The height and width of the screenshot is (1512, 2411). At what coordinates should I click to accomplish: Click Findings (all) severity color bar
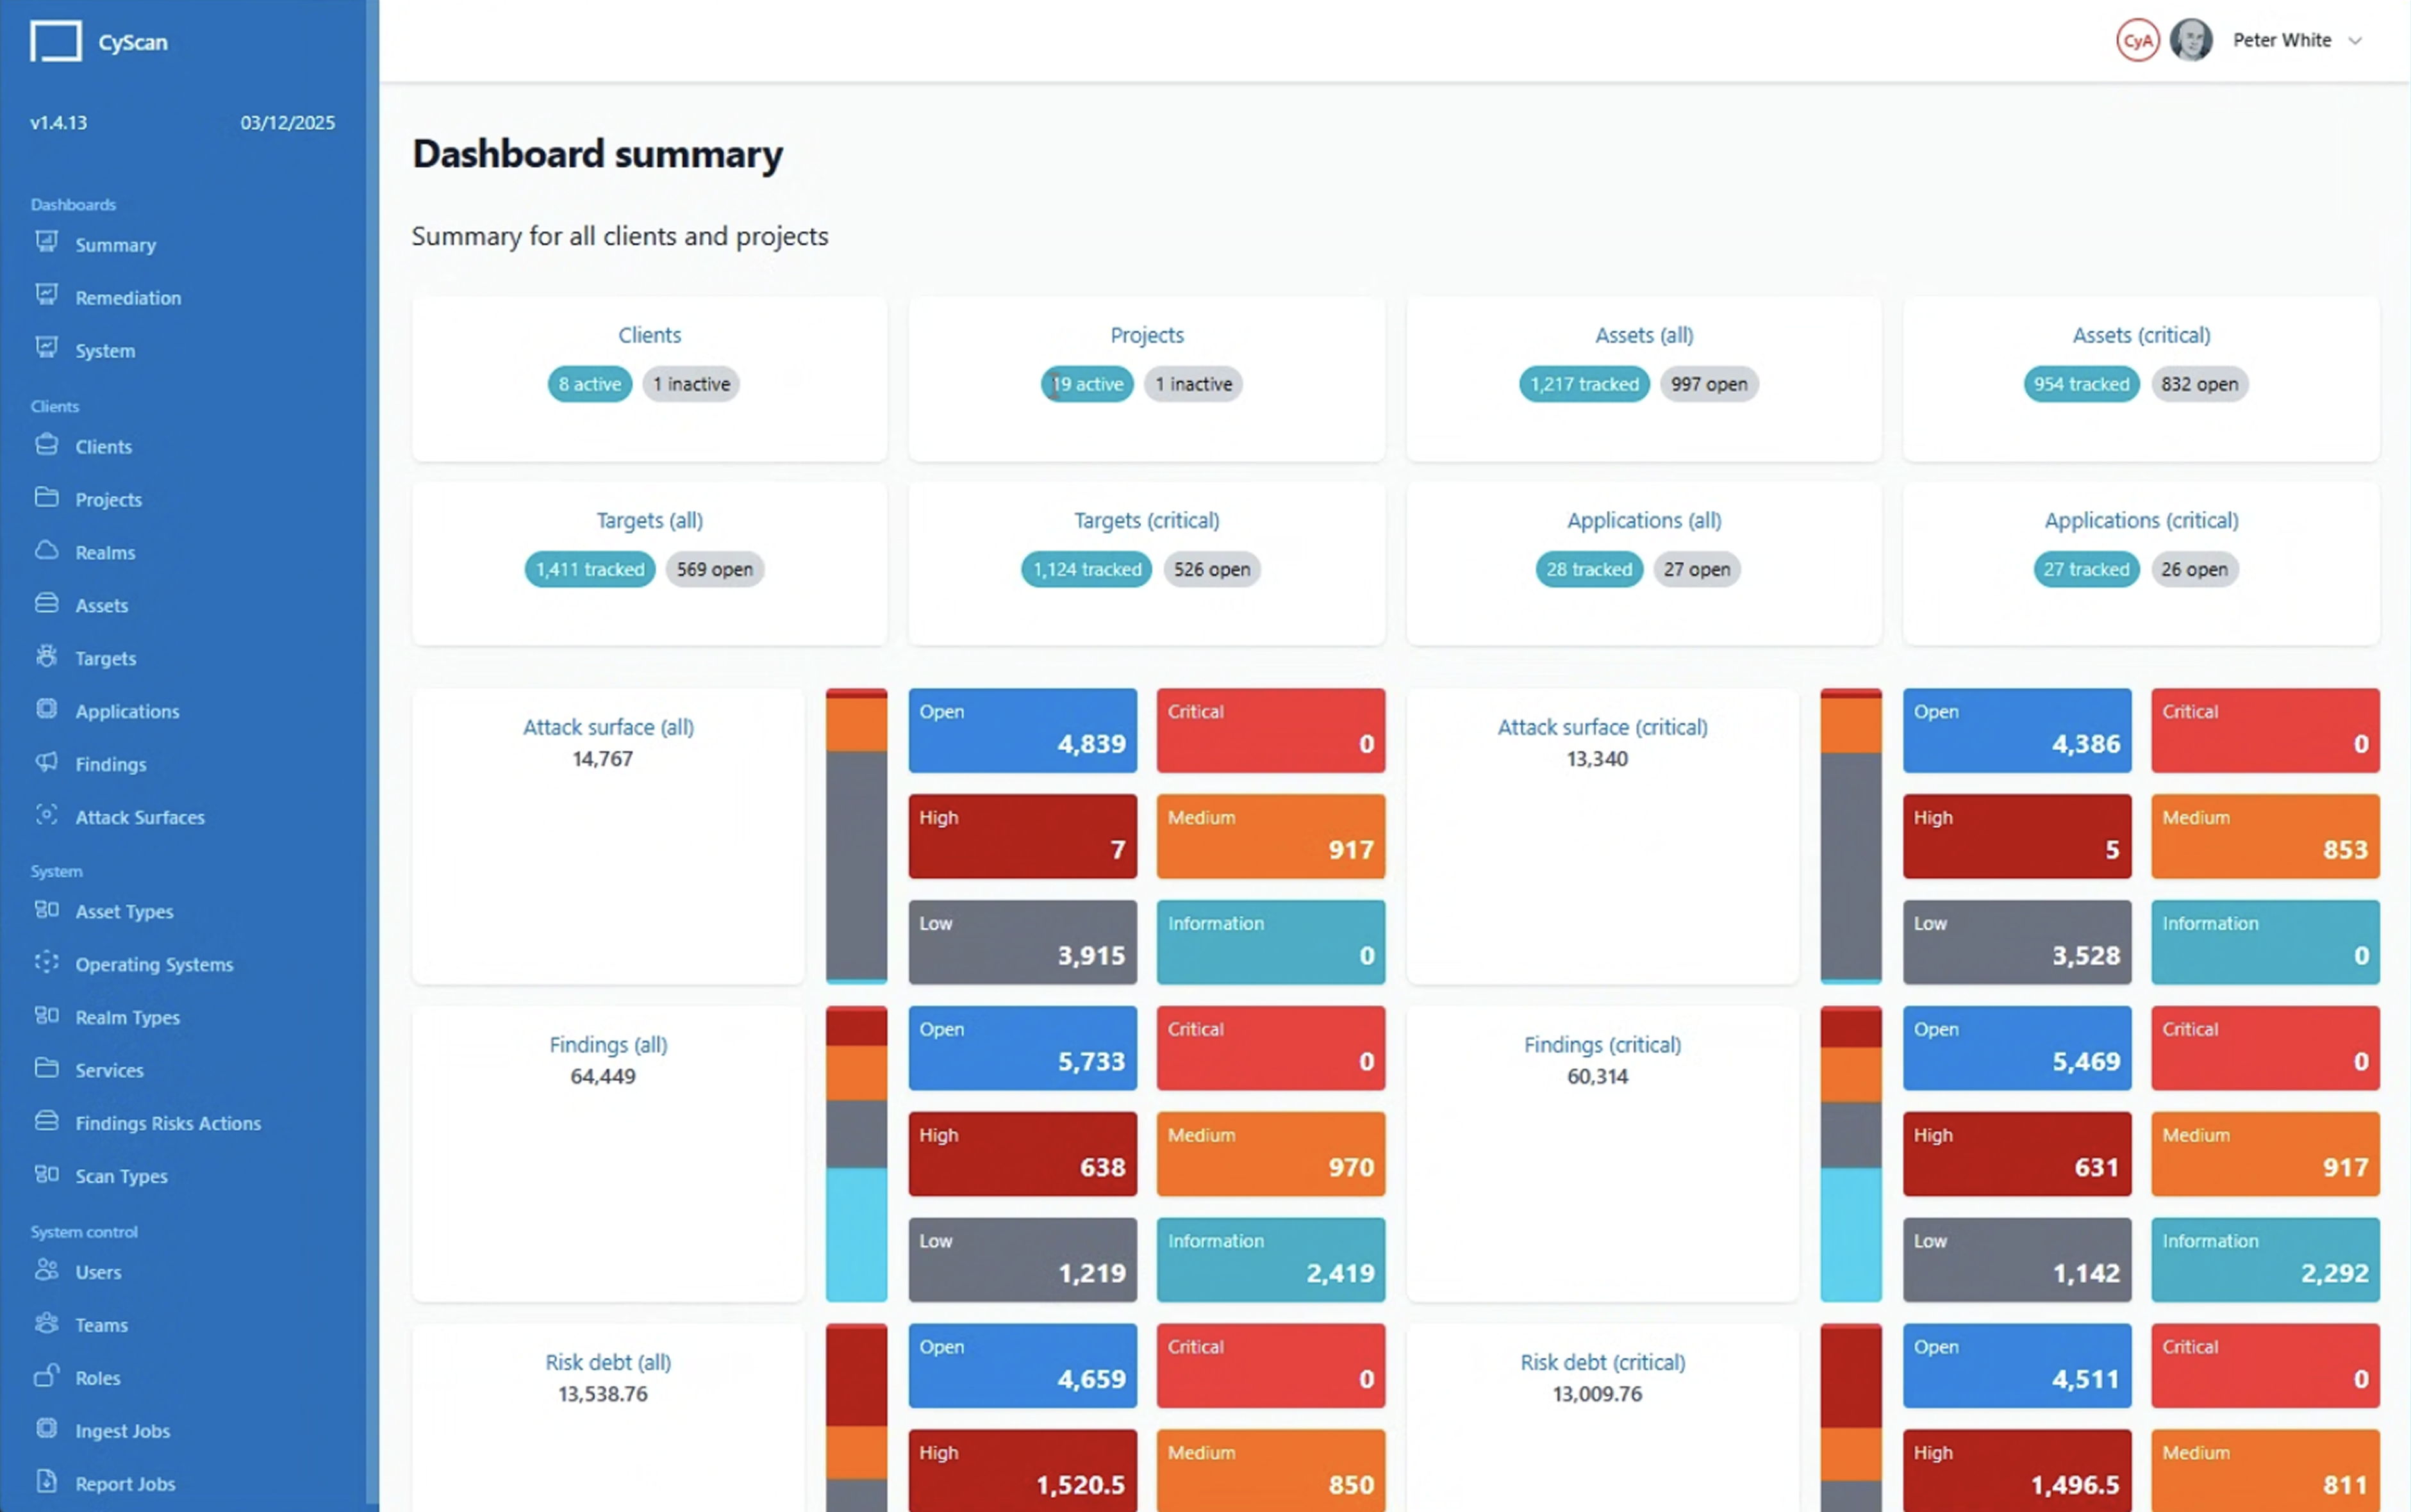point(856,1154)
